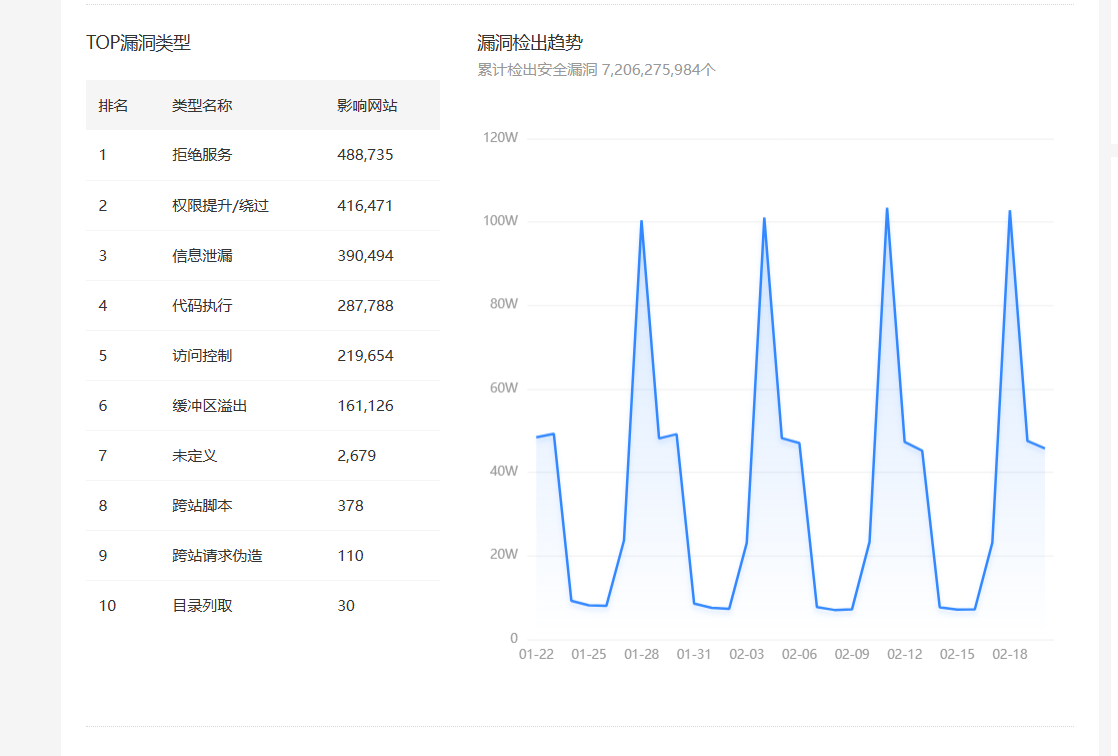Click value 161,126 in the table
The height and width of the screenshot is (756, 1118).
click(x=365, y=406)
